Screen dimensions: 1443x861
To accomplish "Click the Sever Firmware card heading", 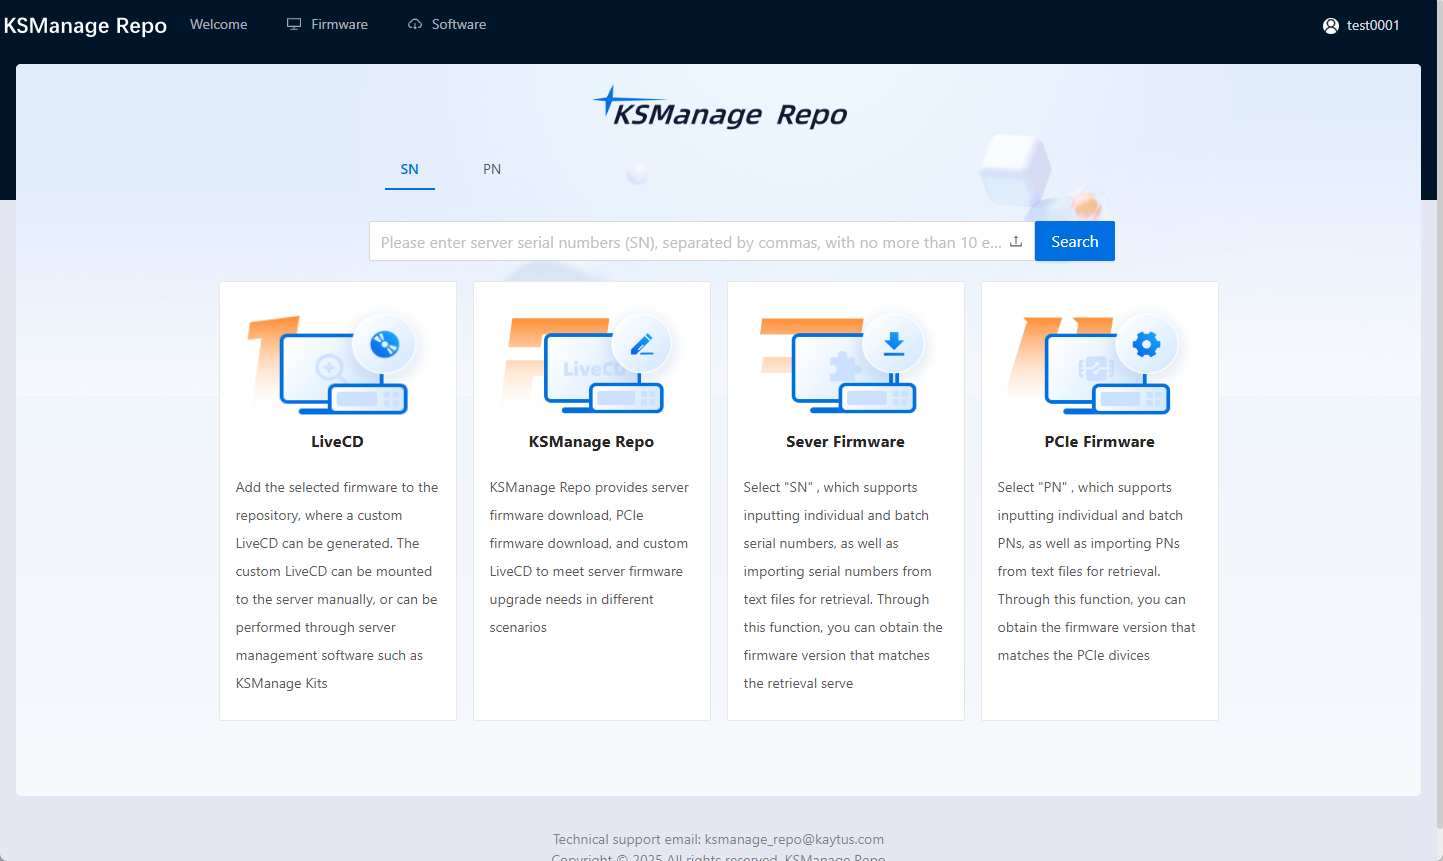I will coord(845,441).
